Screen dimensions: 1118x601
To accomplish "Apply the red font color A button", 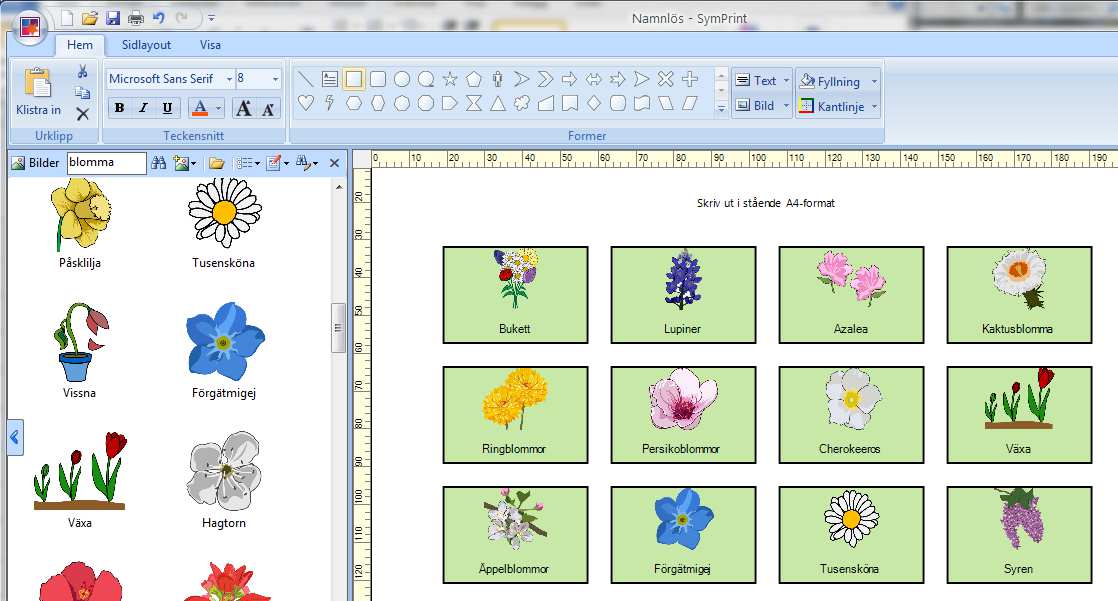I will 200,108.
